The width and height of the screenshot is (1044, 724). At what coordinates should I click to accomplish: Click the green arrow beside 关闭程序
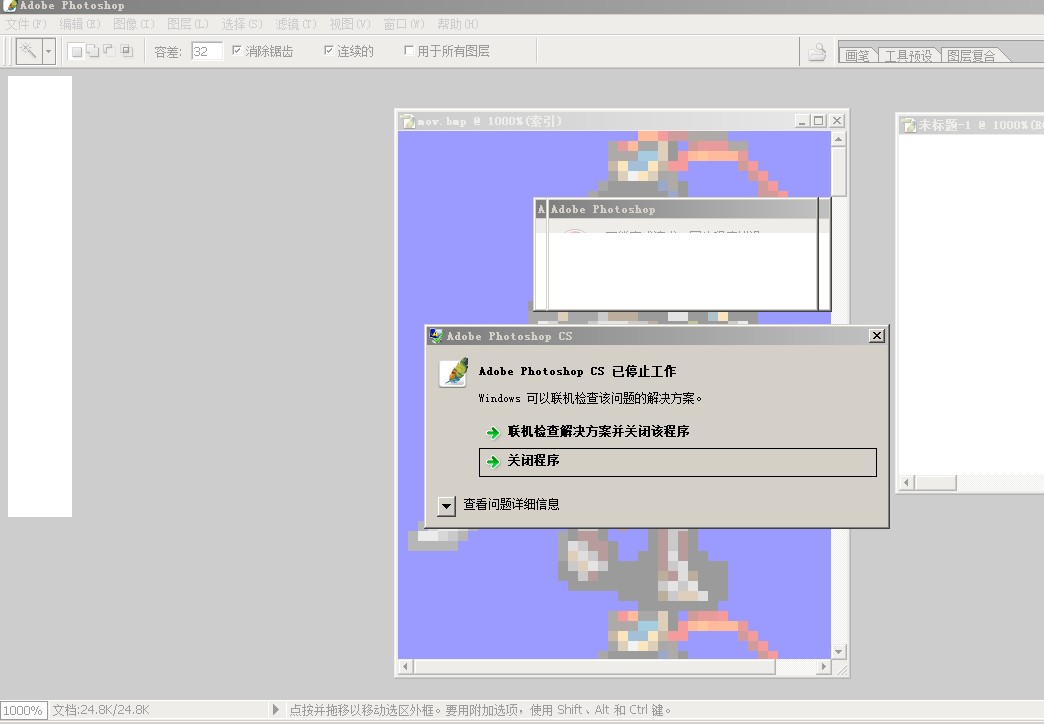point(493,462)
